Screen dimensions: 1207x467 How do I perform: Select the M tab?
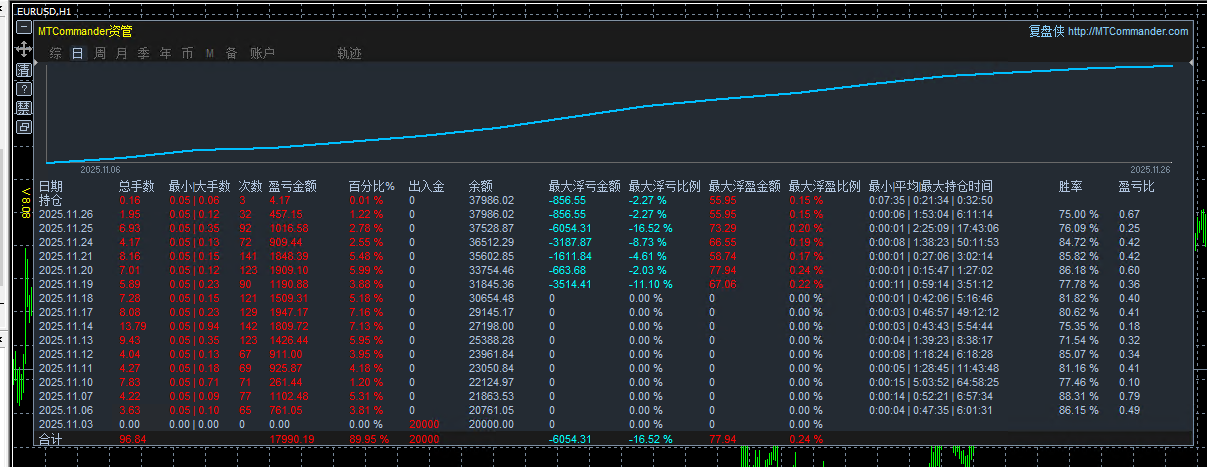click(x=210, y=53)
